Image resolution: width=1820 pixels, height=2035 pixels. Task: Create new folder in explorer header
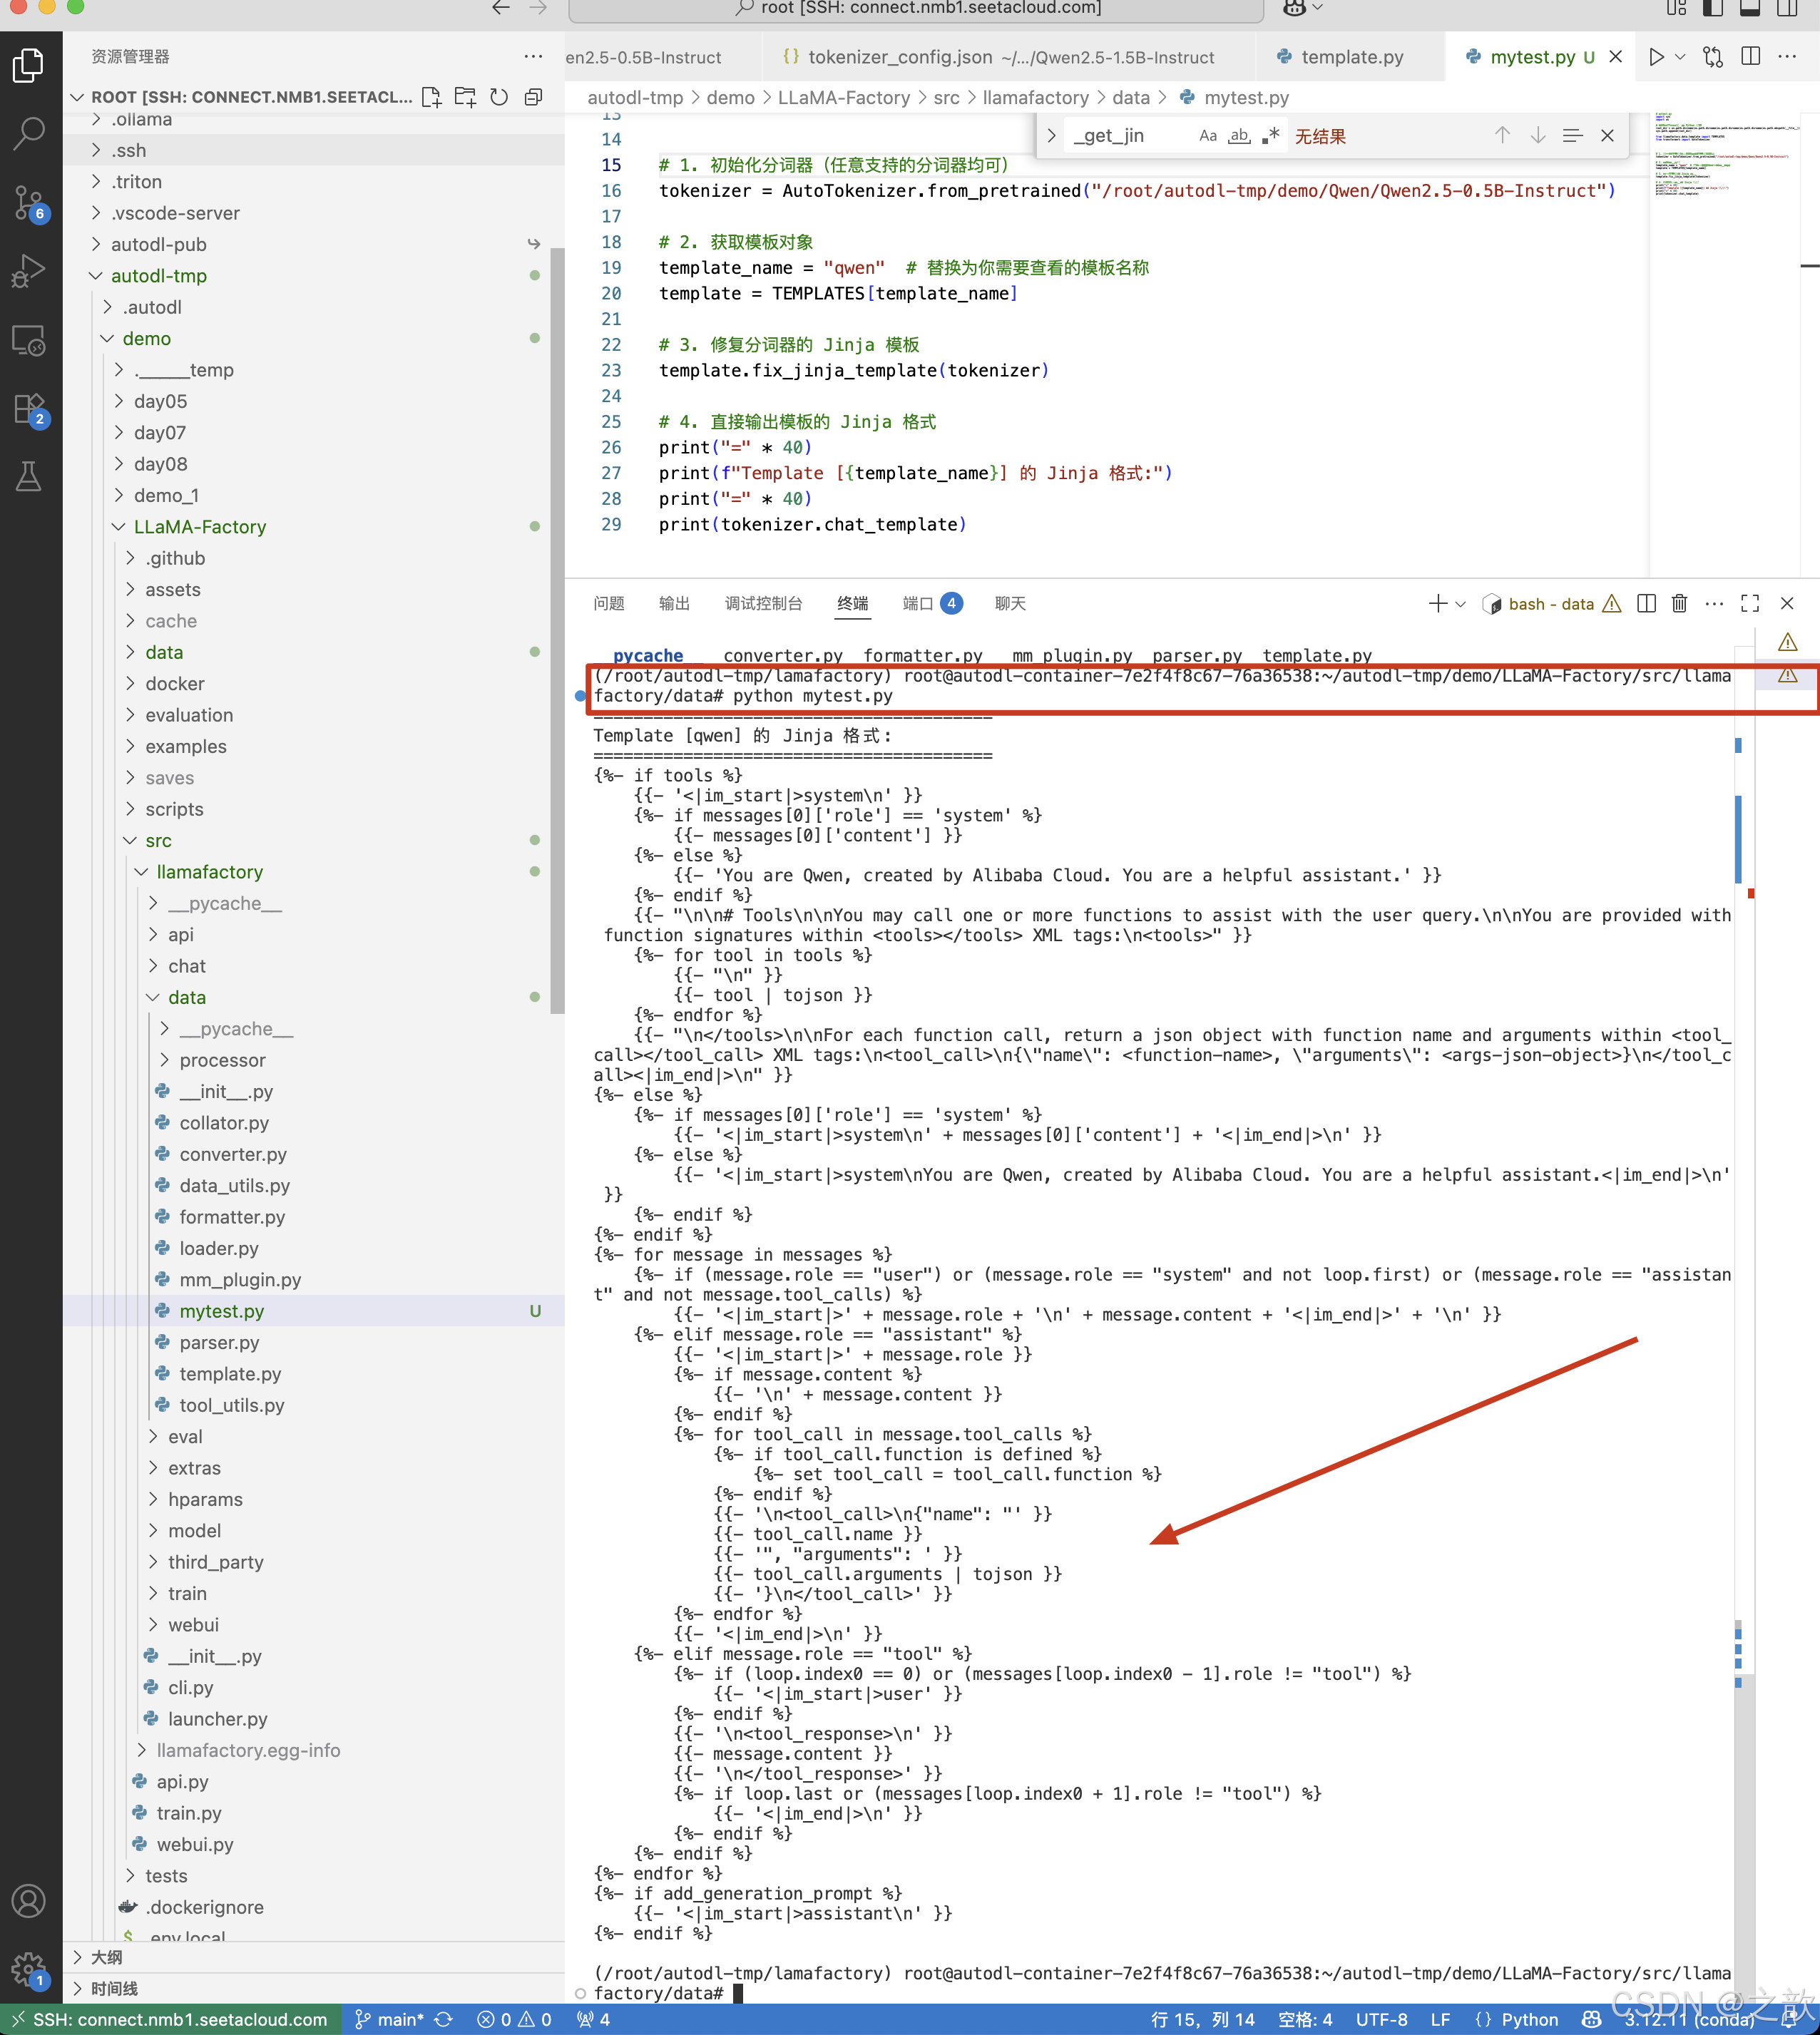(465, 97)
